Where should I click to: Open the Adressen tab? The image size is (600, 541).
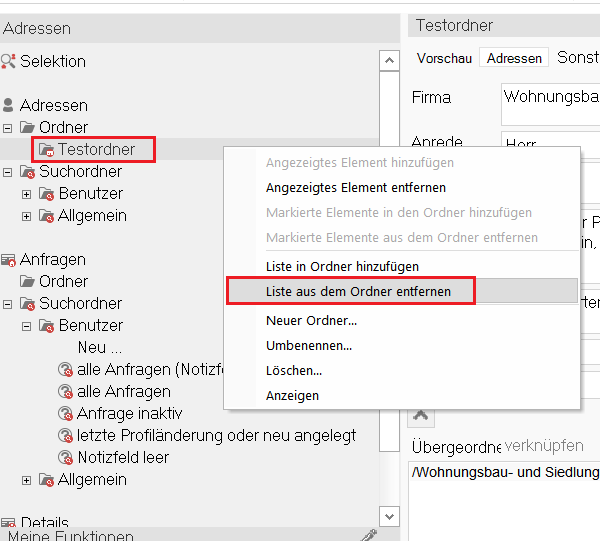tap(514, 58)
